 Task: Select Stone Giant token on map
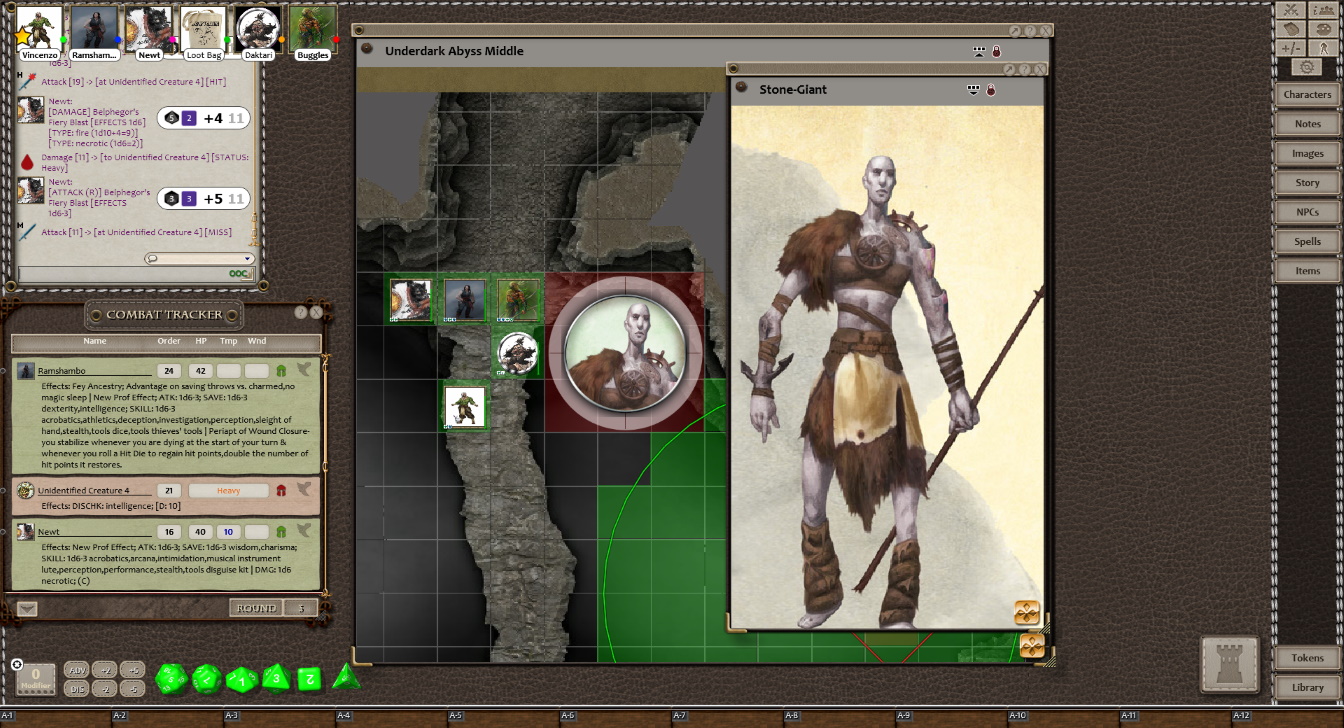tap(623, 352)
